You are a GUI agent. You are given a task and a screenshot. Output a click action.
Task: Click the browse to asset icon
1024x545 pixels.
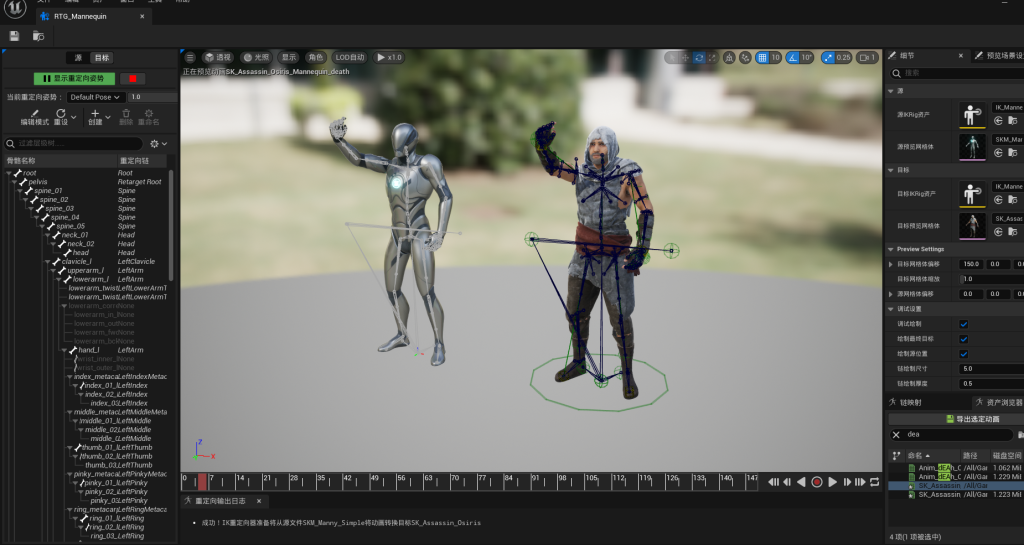click(x=39, y=37)
